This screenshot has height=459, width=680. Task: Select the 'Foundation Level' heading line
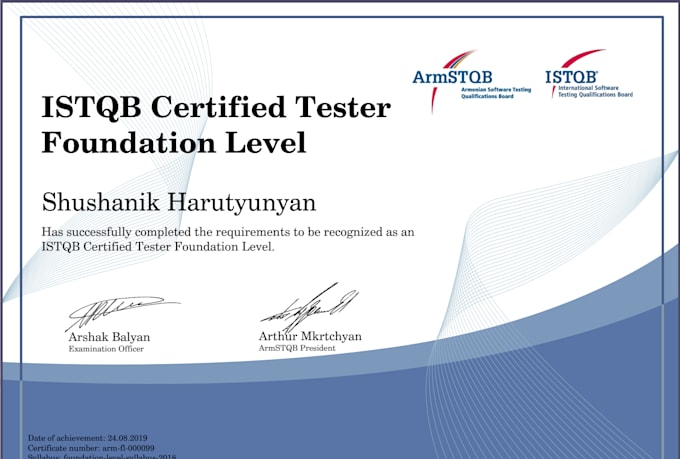pos(174,143)
